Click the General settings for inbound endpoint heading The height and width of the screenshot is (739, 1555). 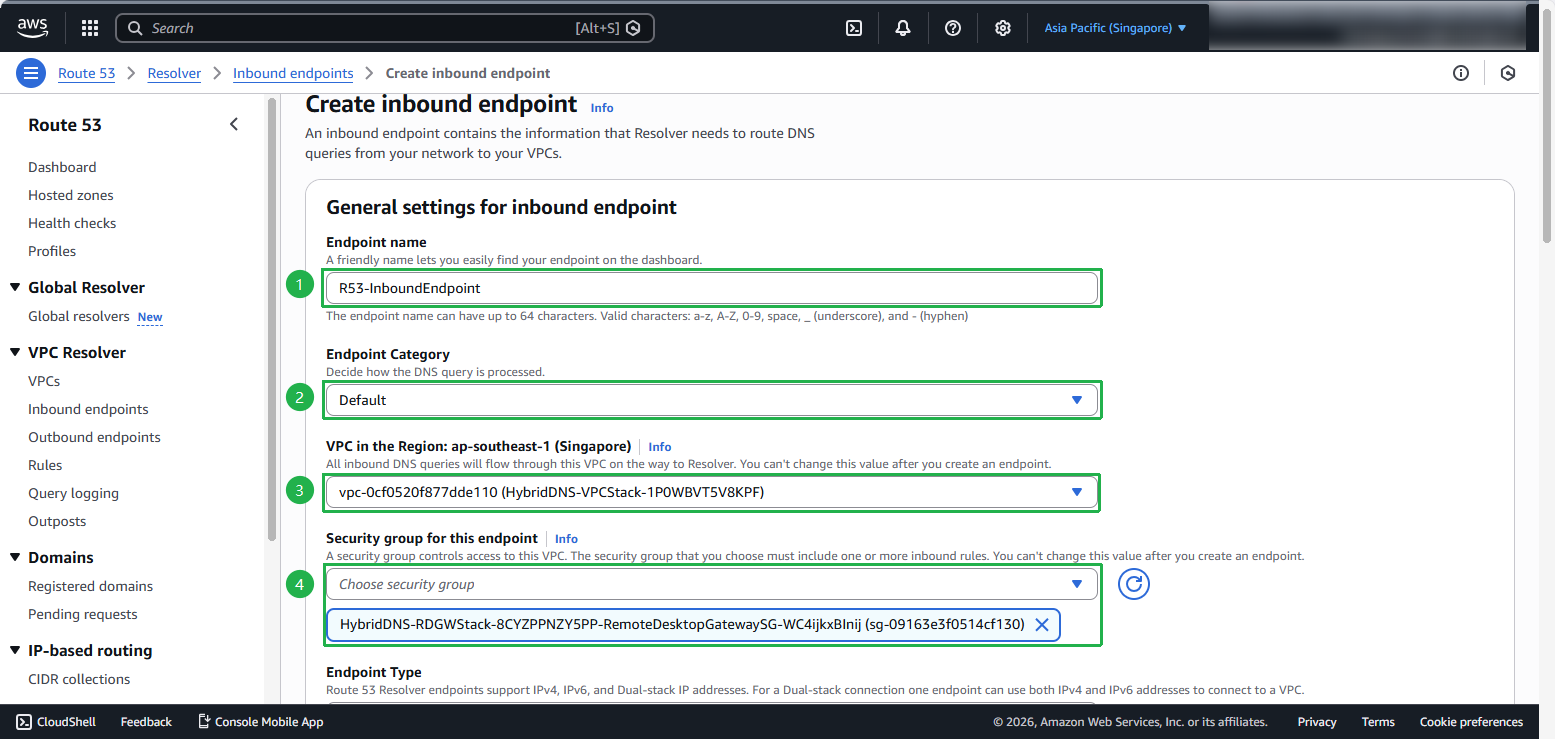point(502,207)
